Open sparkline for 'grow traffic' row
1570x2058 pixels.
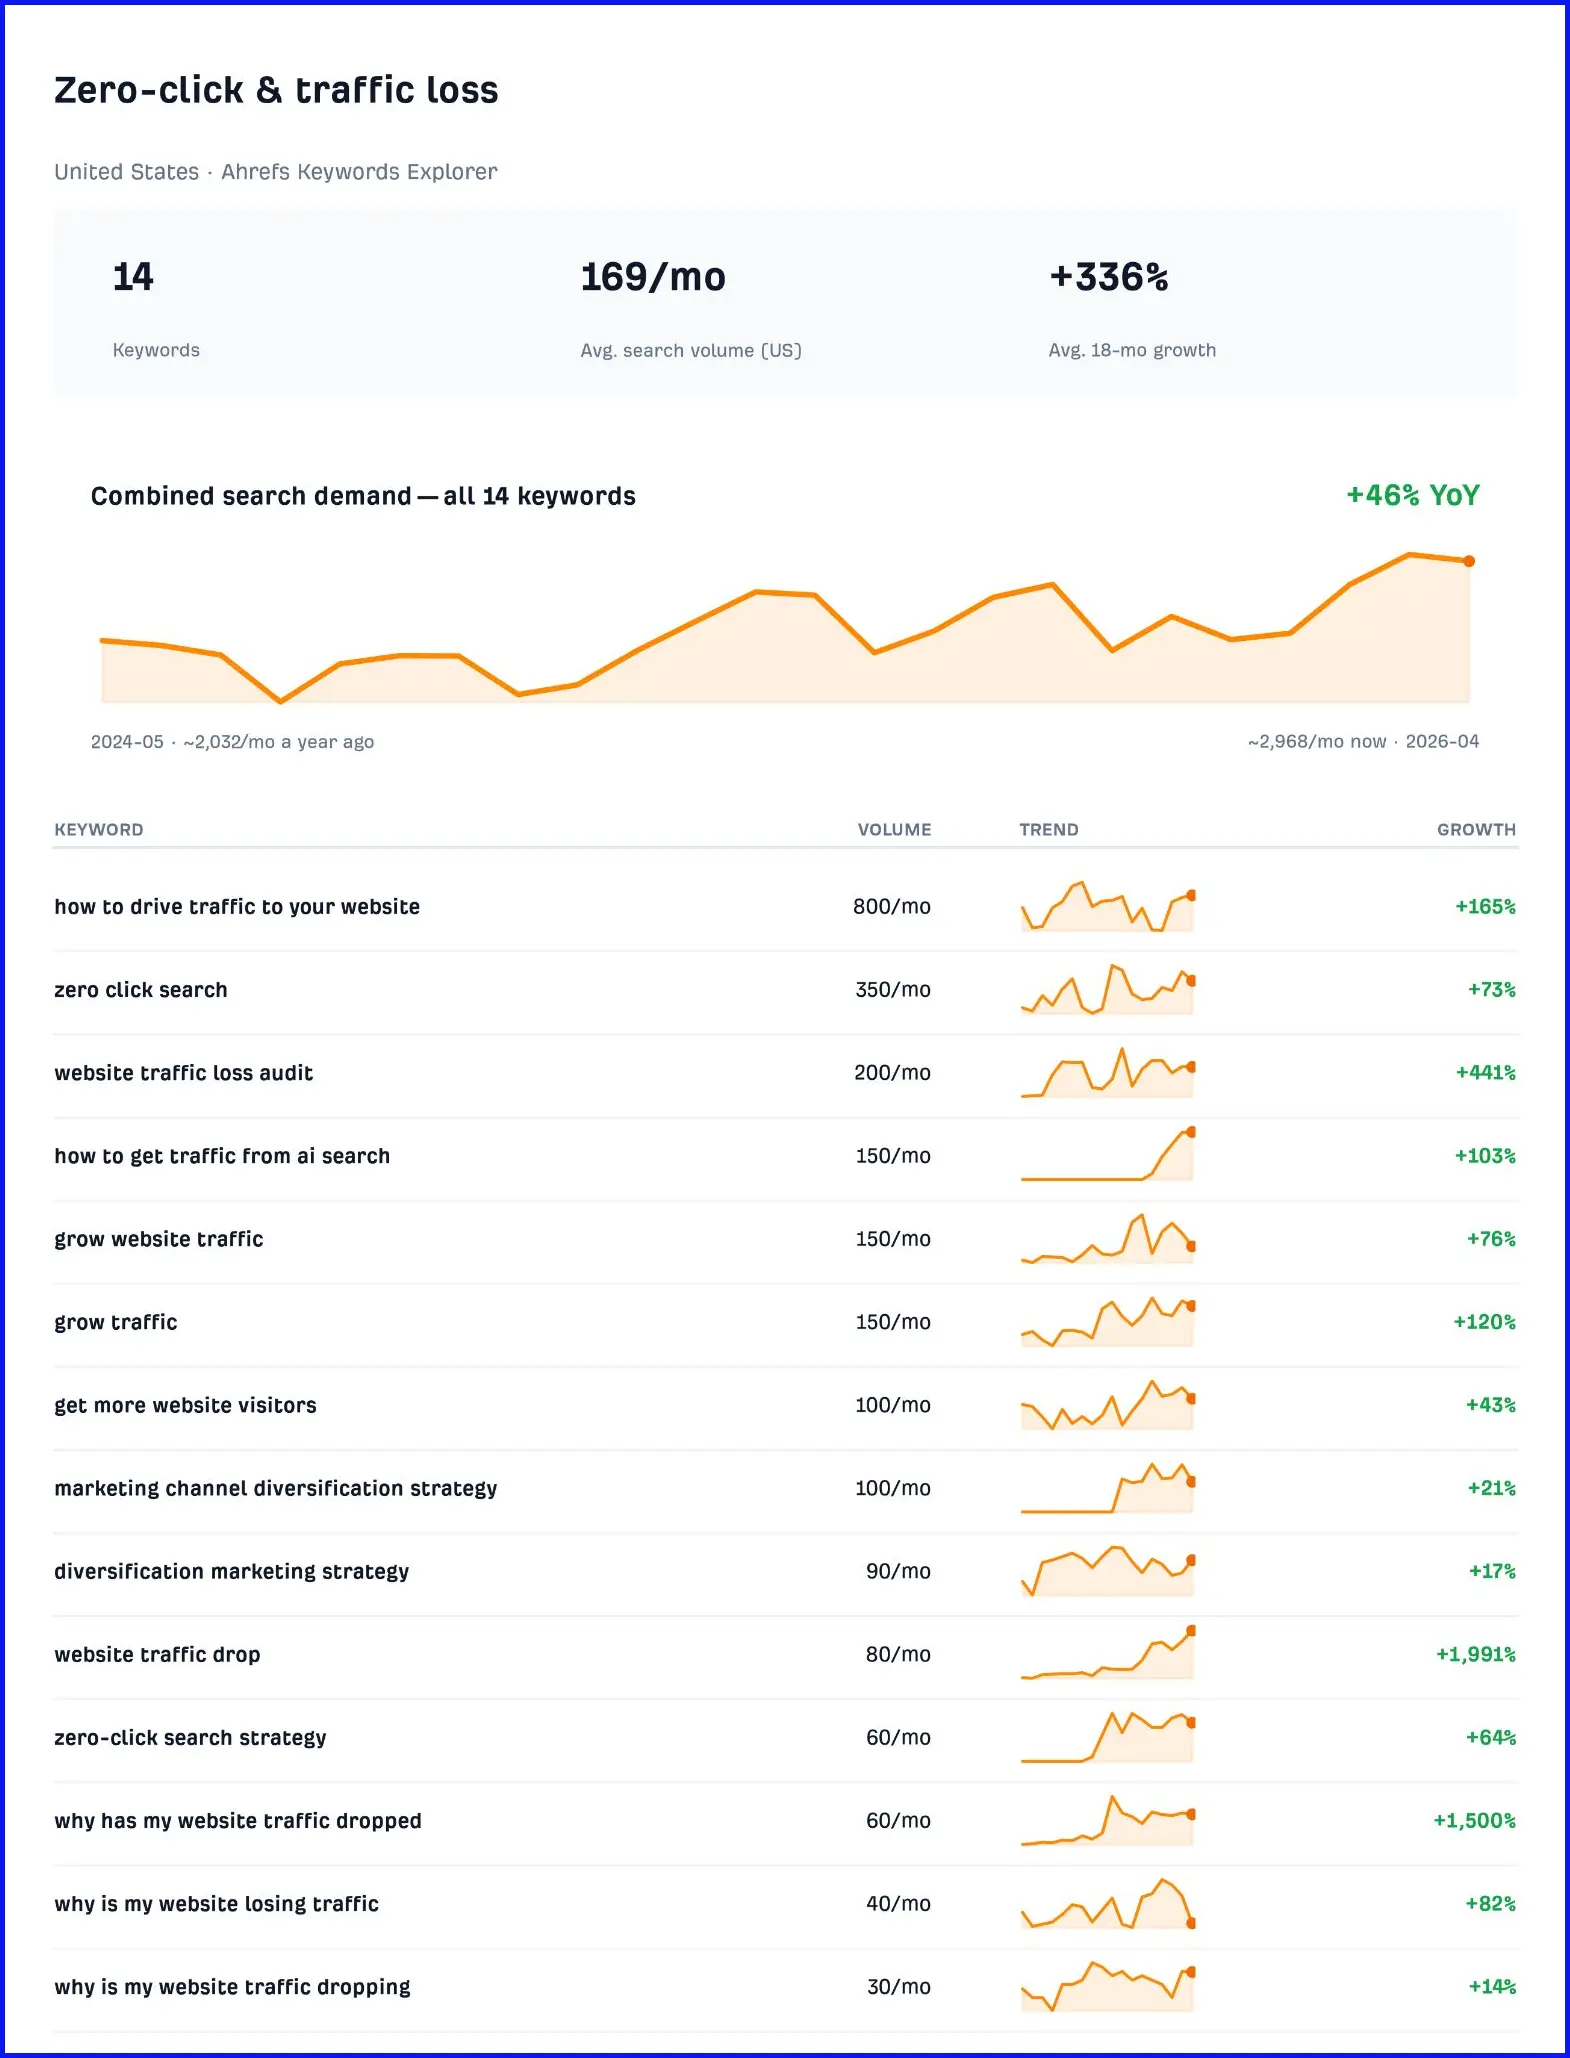coord(1108,1321)
